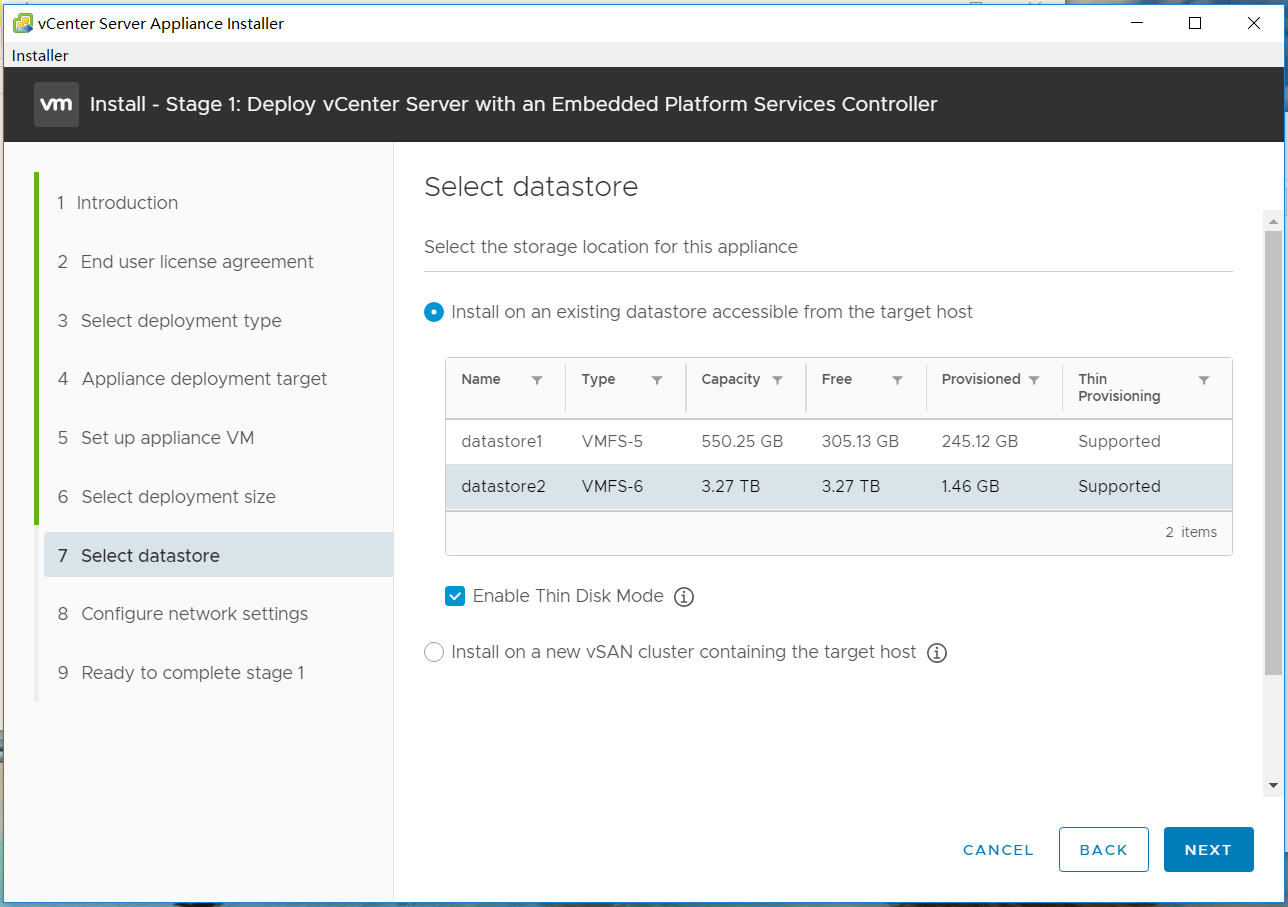Click the 1.46 GB provisioned cell
1288x907 pixels.
[970, 486]
